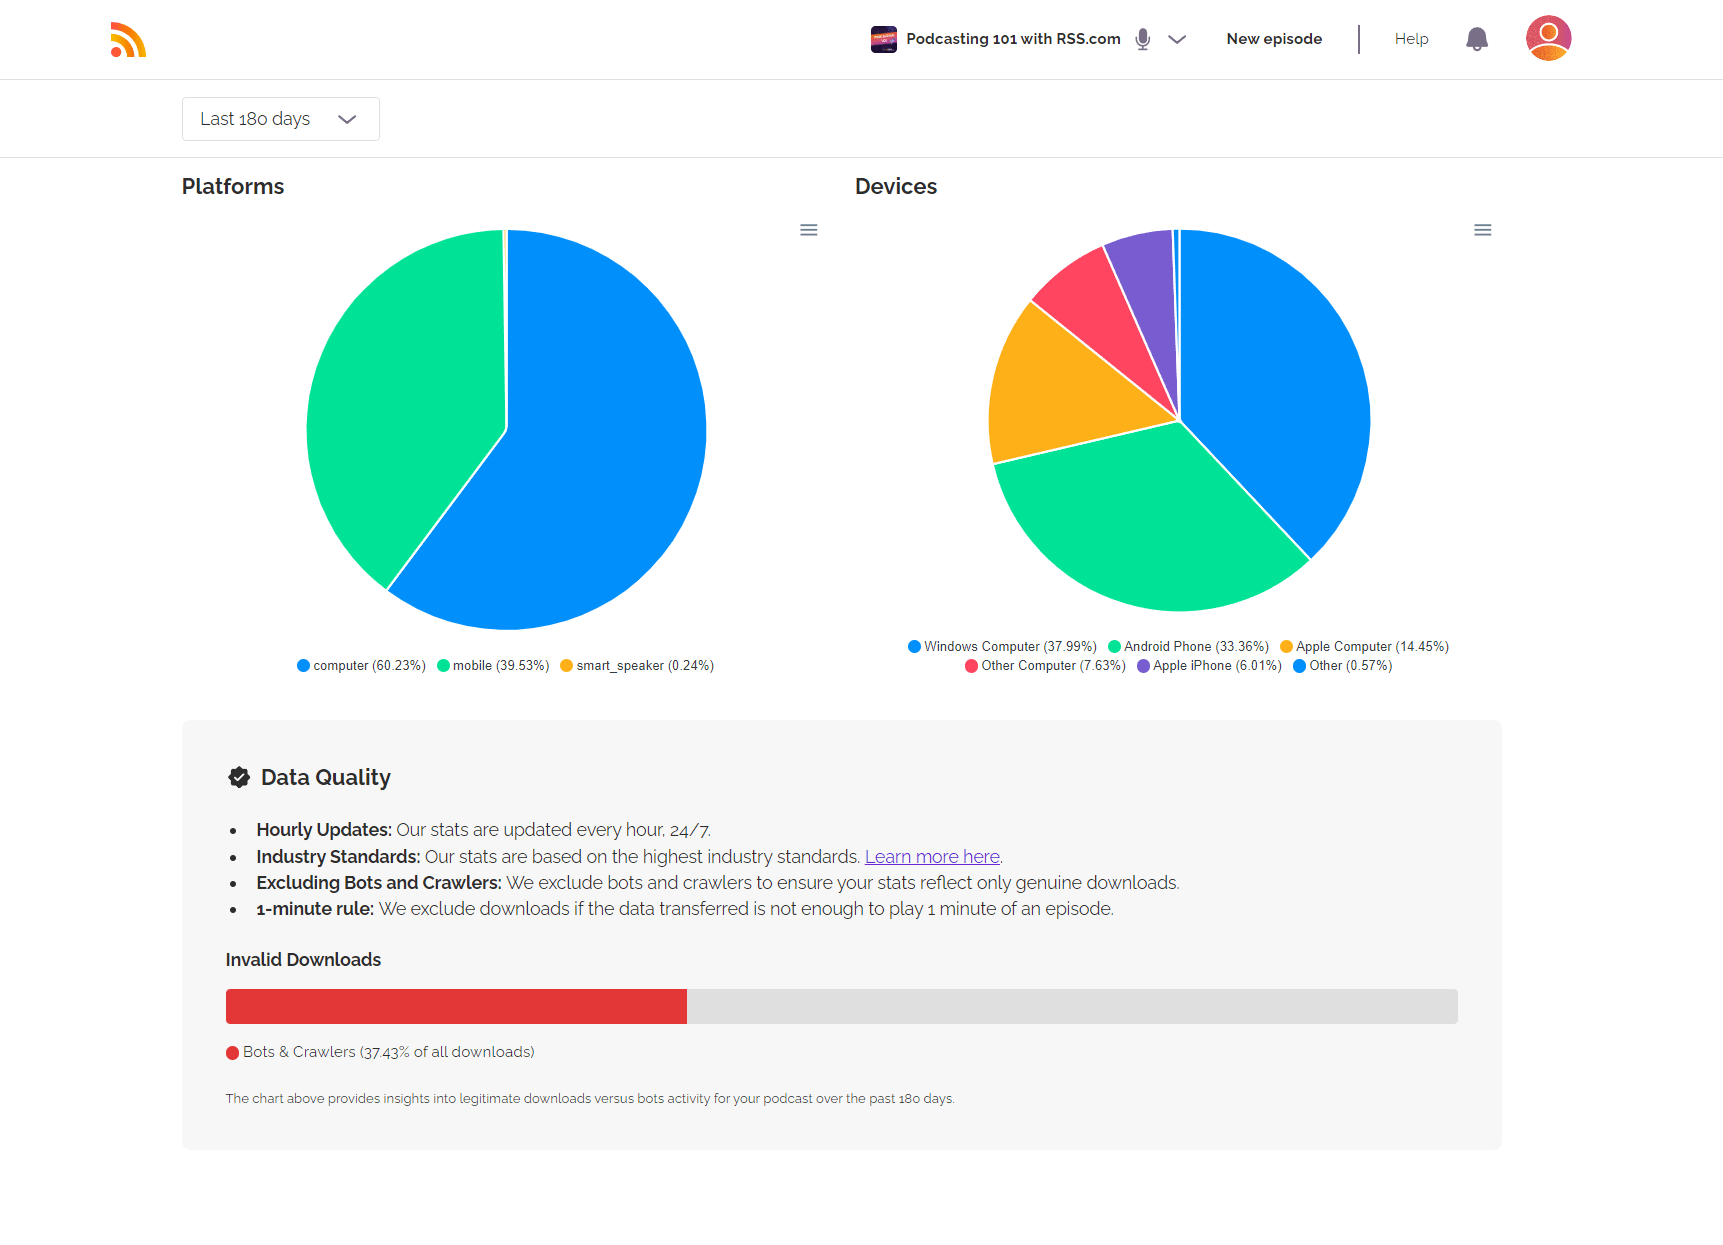
Task: Follow the Learn more here link
Action: tap(932, 857)
